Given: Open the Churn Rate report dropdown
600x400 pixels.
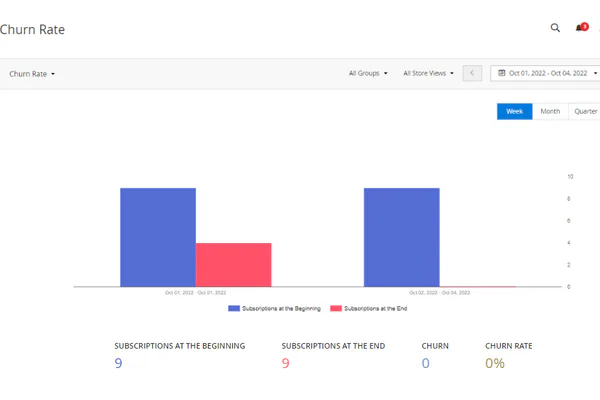Looking at the screenshot, I should pyautogui.click(x=32, y=74).
